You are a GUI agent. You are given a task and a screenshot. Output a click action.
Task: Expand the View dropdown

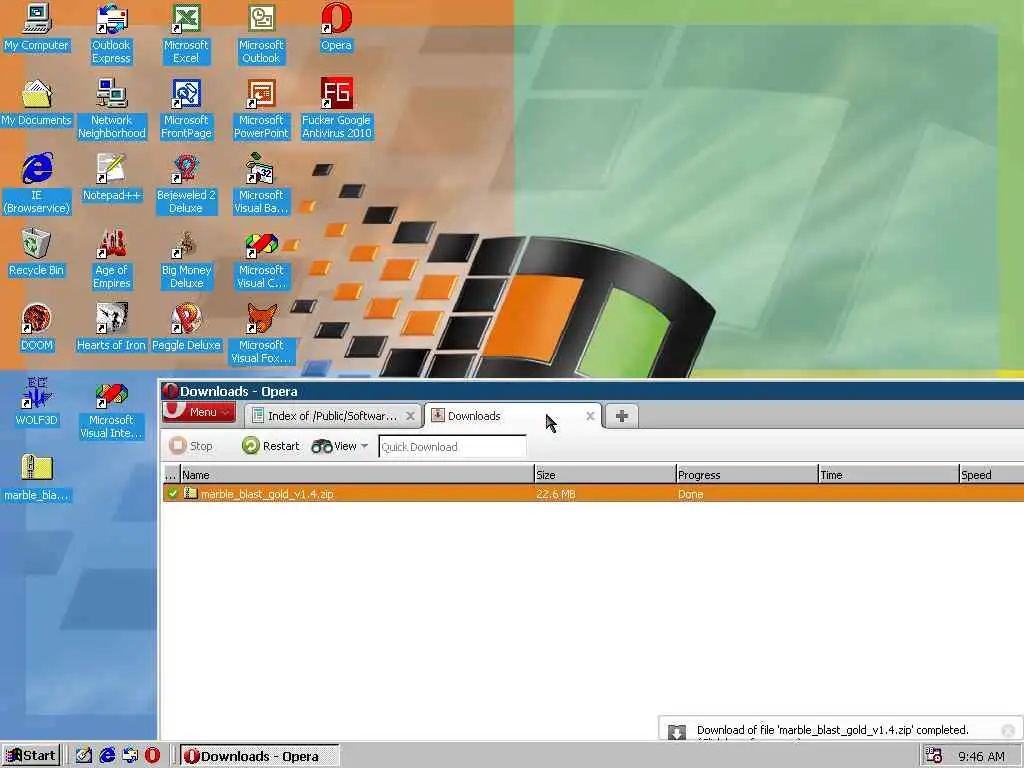pos(340,446)
